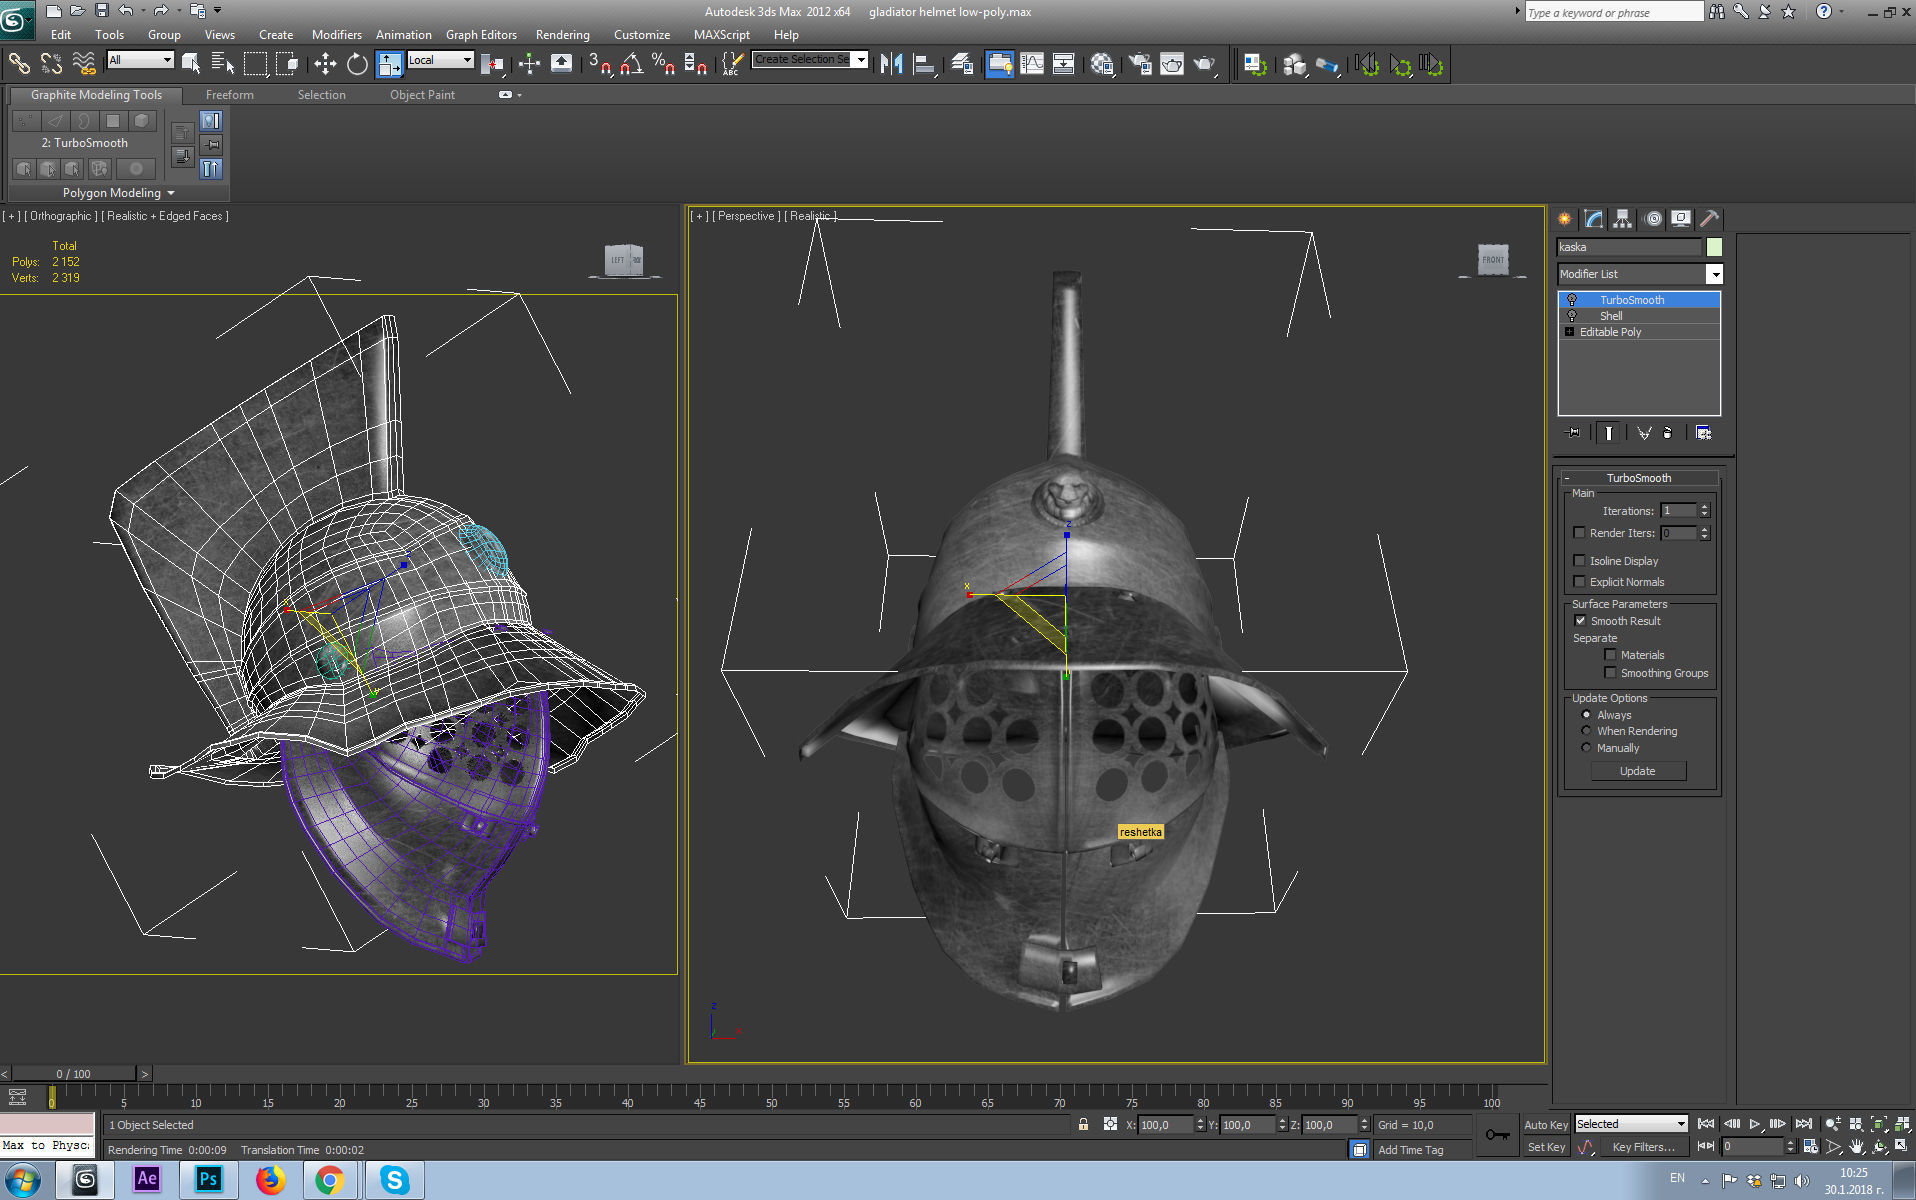Select the Link tool in main toolbar
The image size is (1916, 1200).
pos(19,64)
